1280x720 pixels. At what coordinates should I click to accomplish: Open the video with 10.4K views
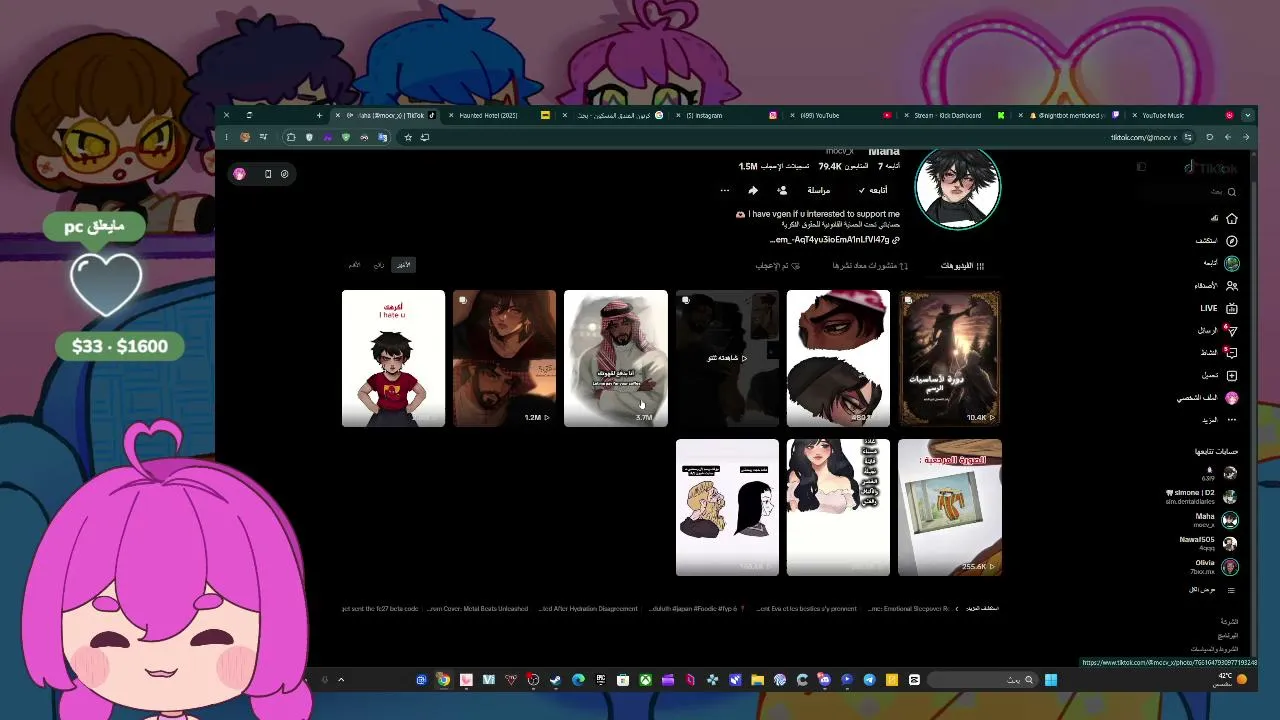(949, 358)
